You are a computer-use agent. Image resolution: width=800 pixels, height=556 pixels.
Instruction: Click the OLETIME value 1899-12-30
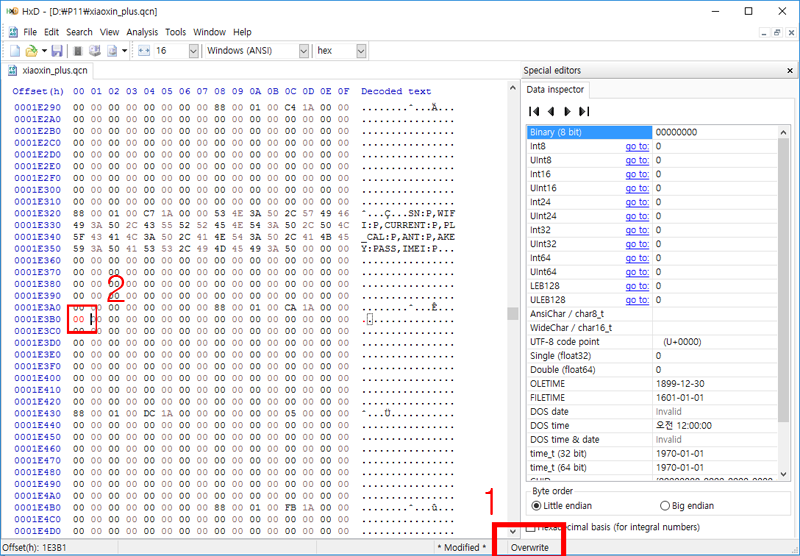click(680, 384)
